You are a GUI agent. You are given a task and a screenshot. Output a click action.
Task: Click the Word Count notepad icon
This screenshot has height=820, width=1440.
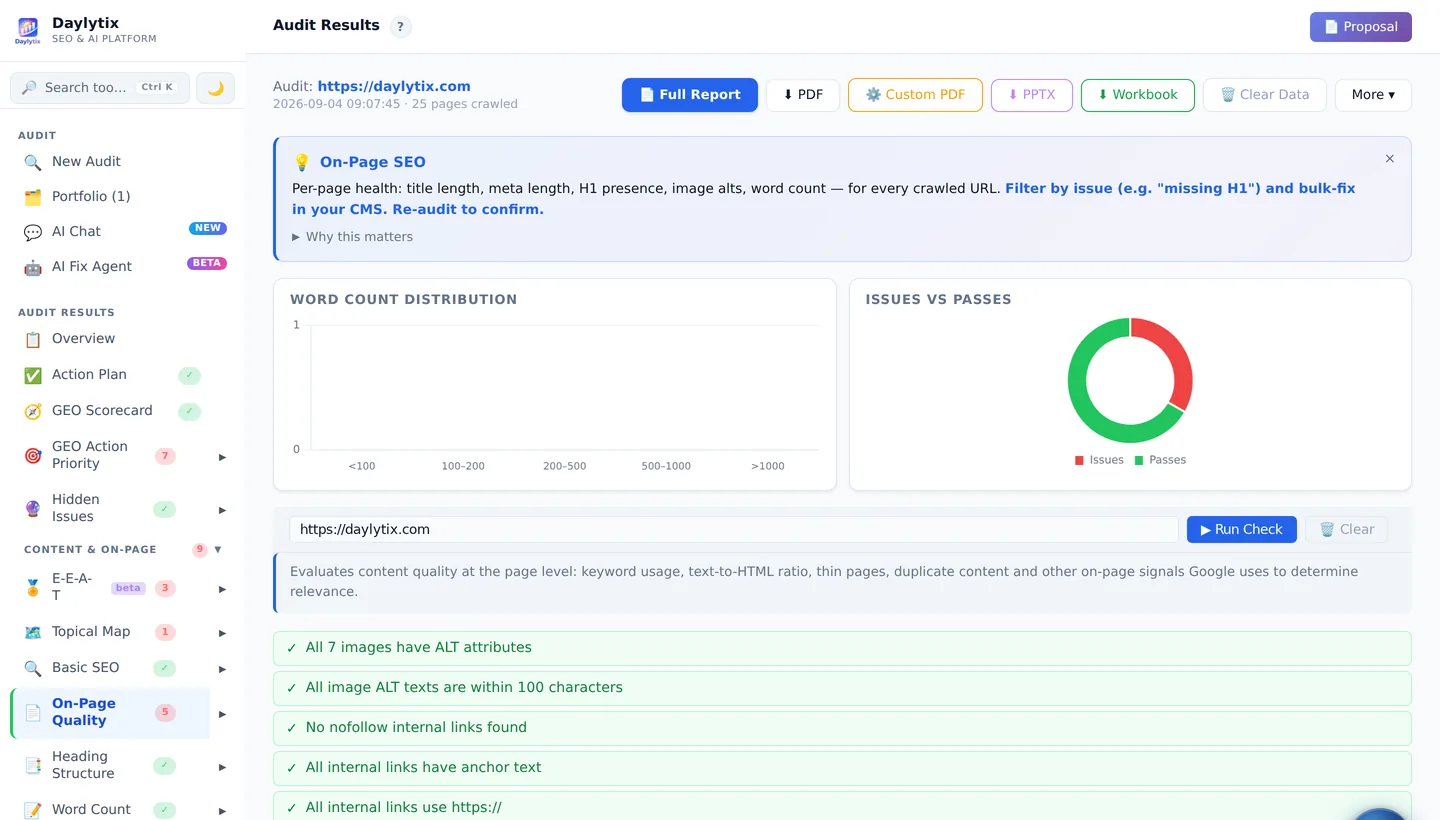33,810
